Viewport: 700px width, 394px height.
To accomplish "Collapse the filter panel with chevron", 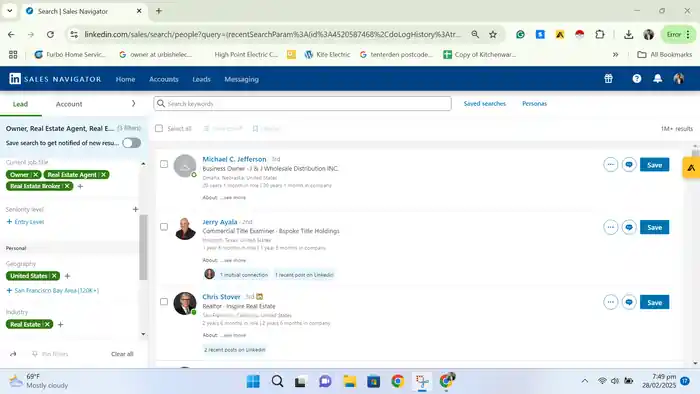I will 133,104.
